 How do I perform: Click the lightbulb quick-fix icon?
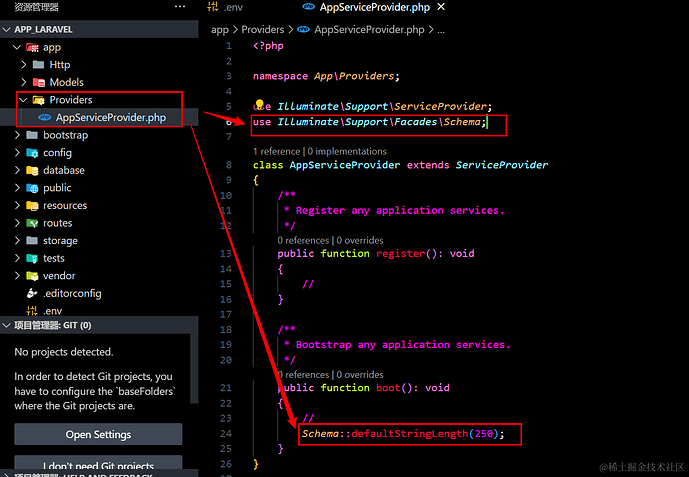tap(259, 105)
